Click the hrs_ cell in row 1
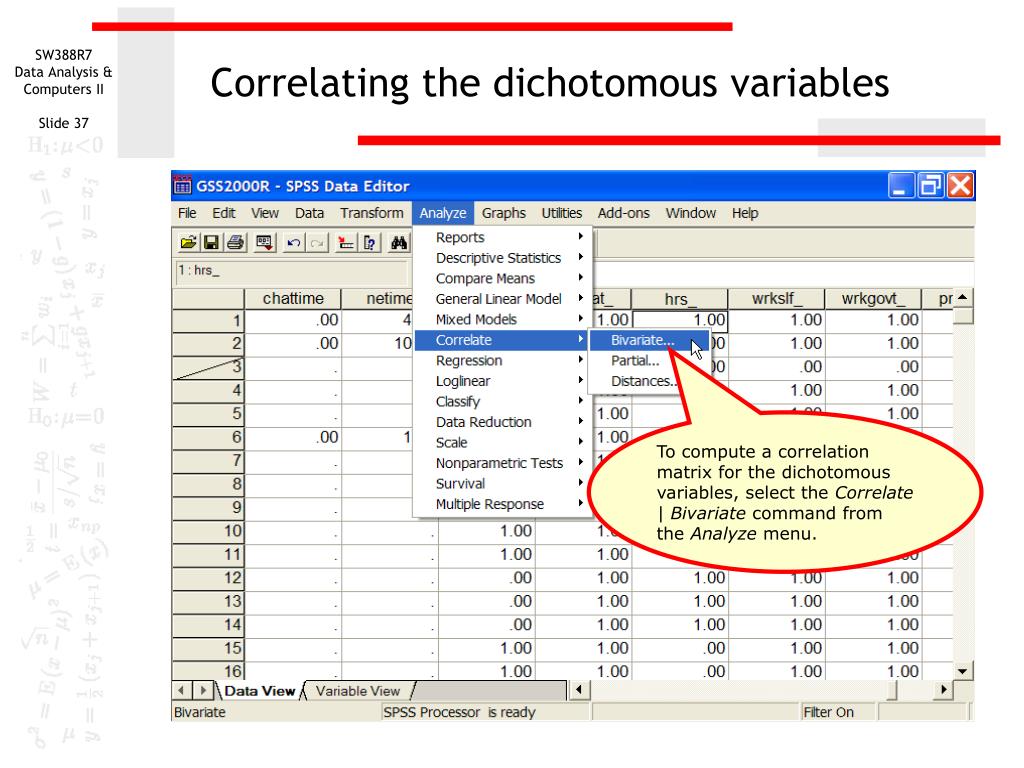1024x768 pixels. (x=679, y=320)
